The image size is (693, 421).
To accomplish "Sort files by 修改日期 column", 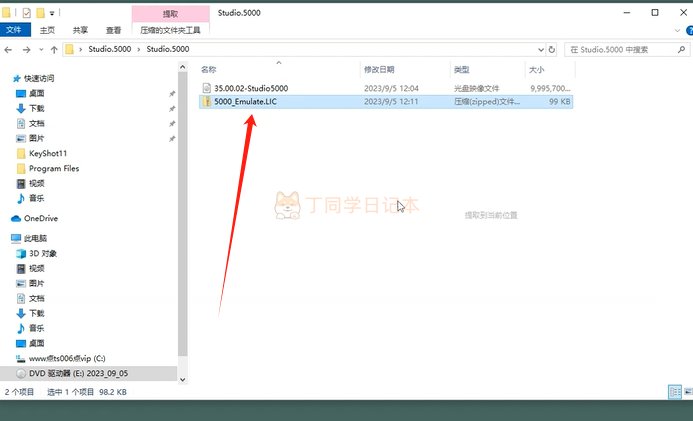I will (379, 69).
